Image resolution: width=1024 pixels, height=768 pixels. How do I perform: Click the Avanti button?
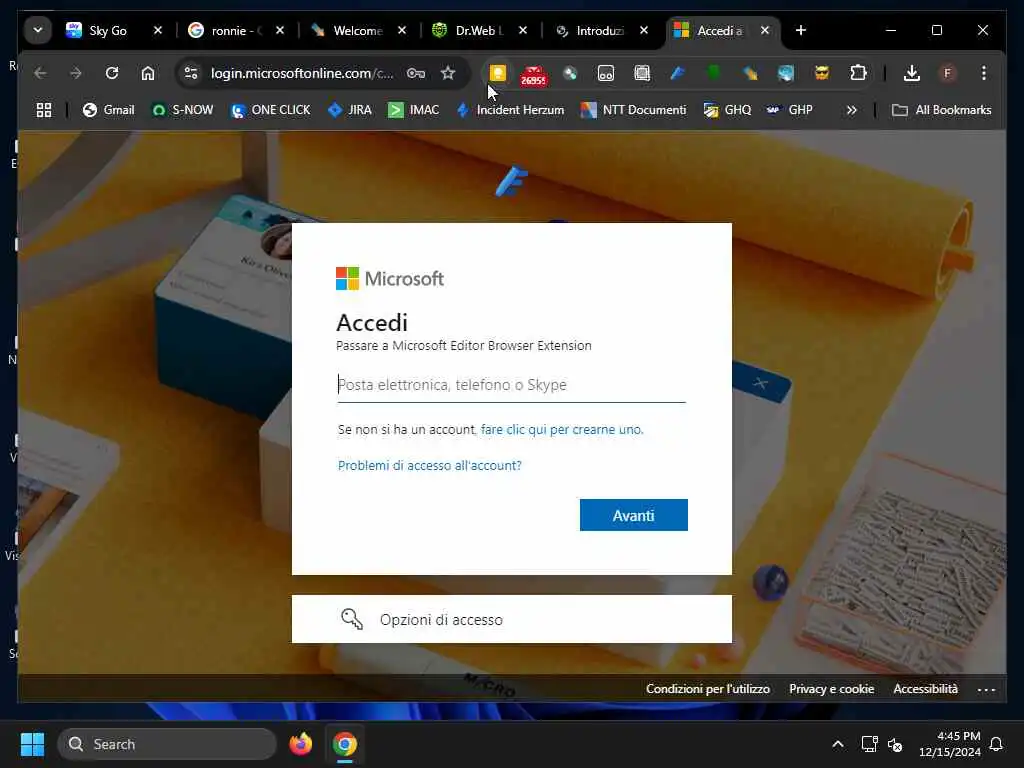tap(633, 515)
